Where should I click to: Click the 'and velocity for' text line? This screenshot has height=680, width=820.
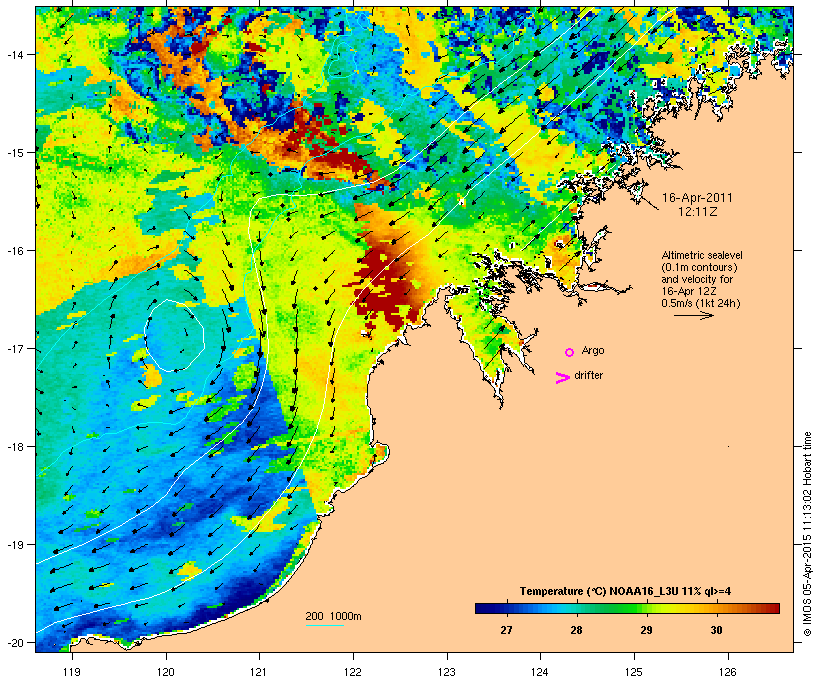(697, 279)
